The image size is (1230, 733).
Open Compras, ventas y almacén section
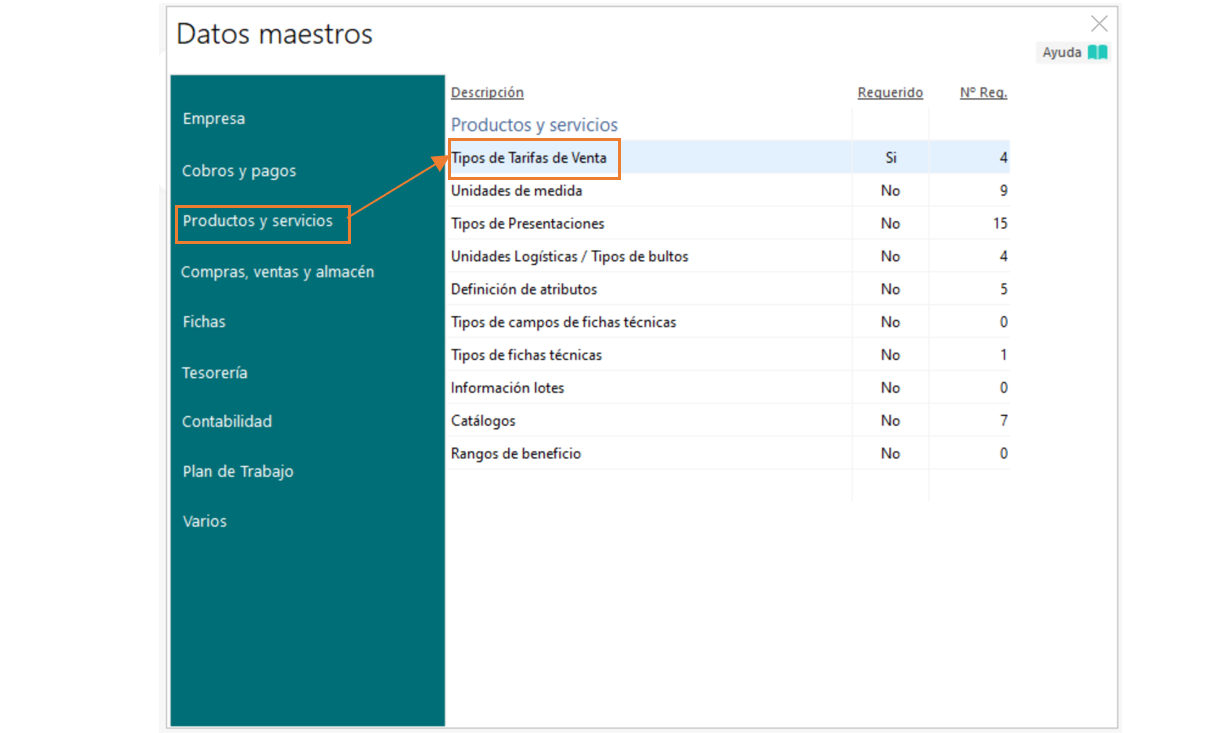pyautogui.click(x=277, y=272)
